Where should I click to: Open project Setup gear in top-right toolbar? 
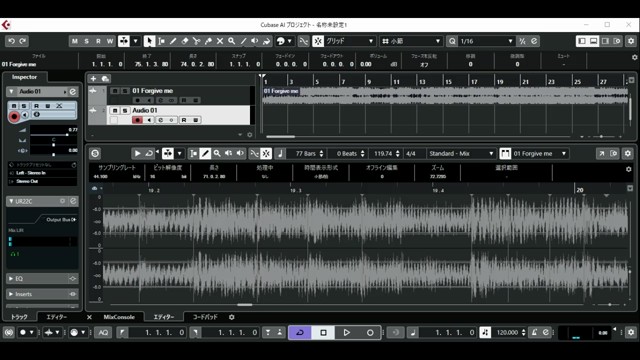tap(631, 41)
